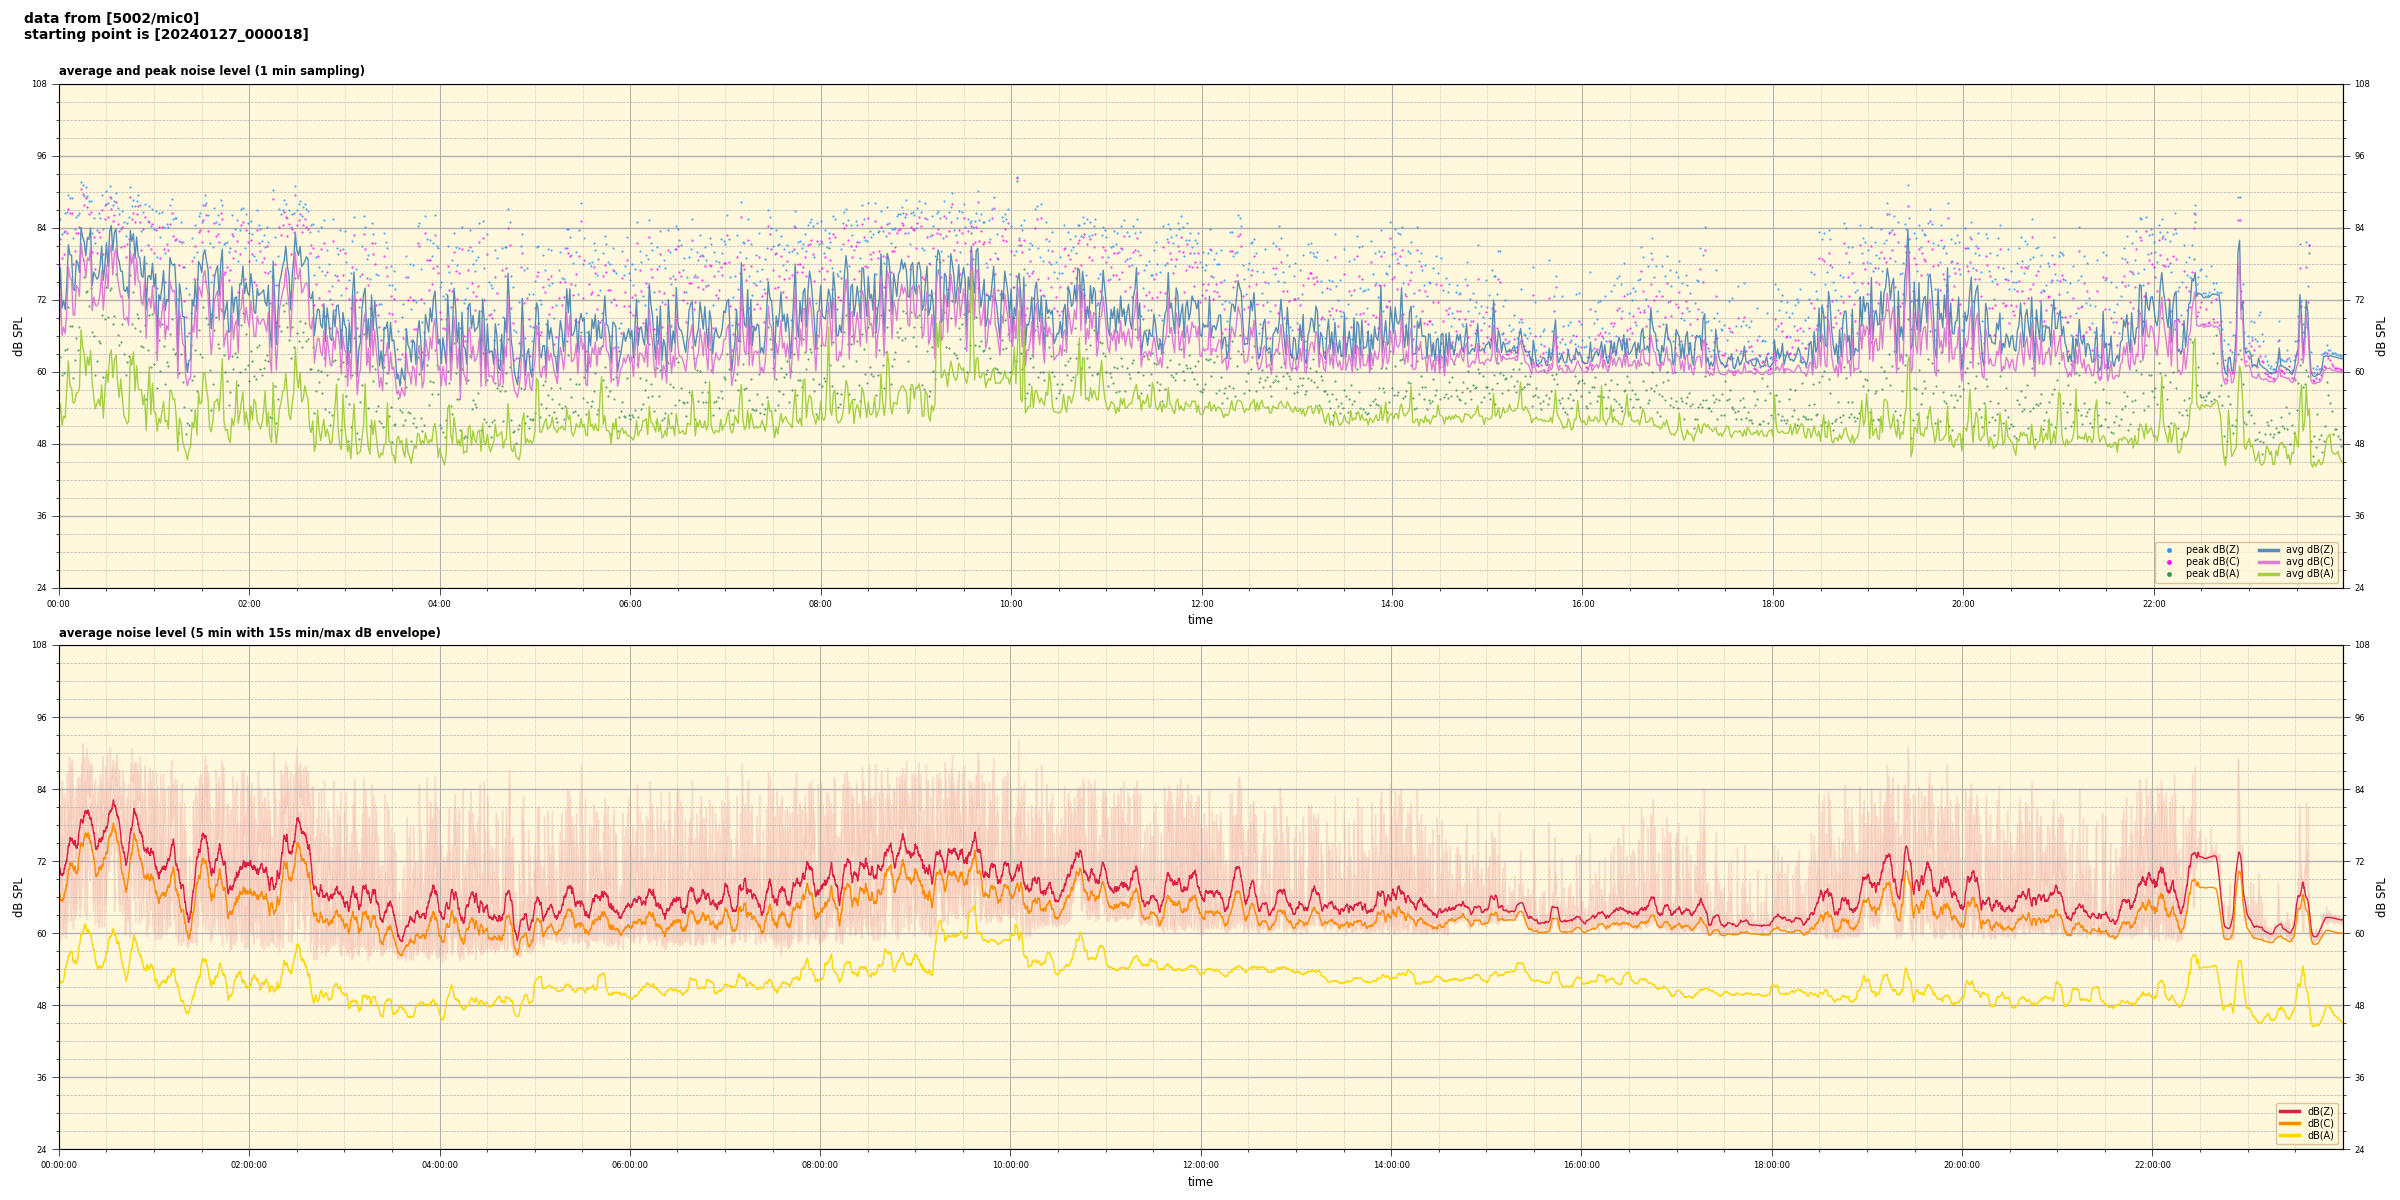
Task: Select the avg dB(A) legend line
Action: click(x=2269, y=574)
